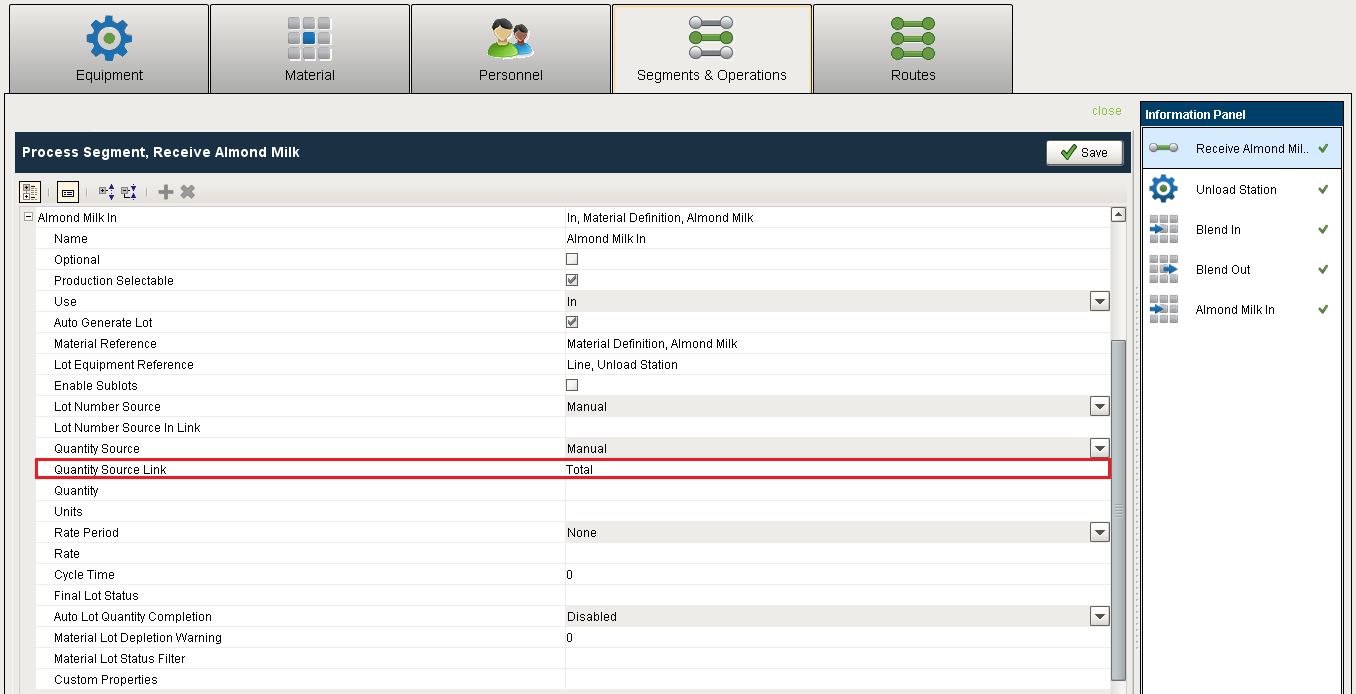Screen dimensions: 1356x694
Task: Select Blend In in Information Panel
Action: tap(1241, 229)
